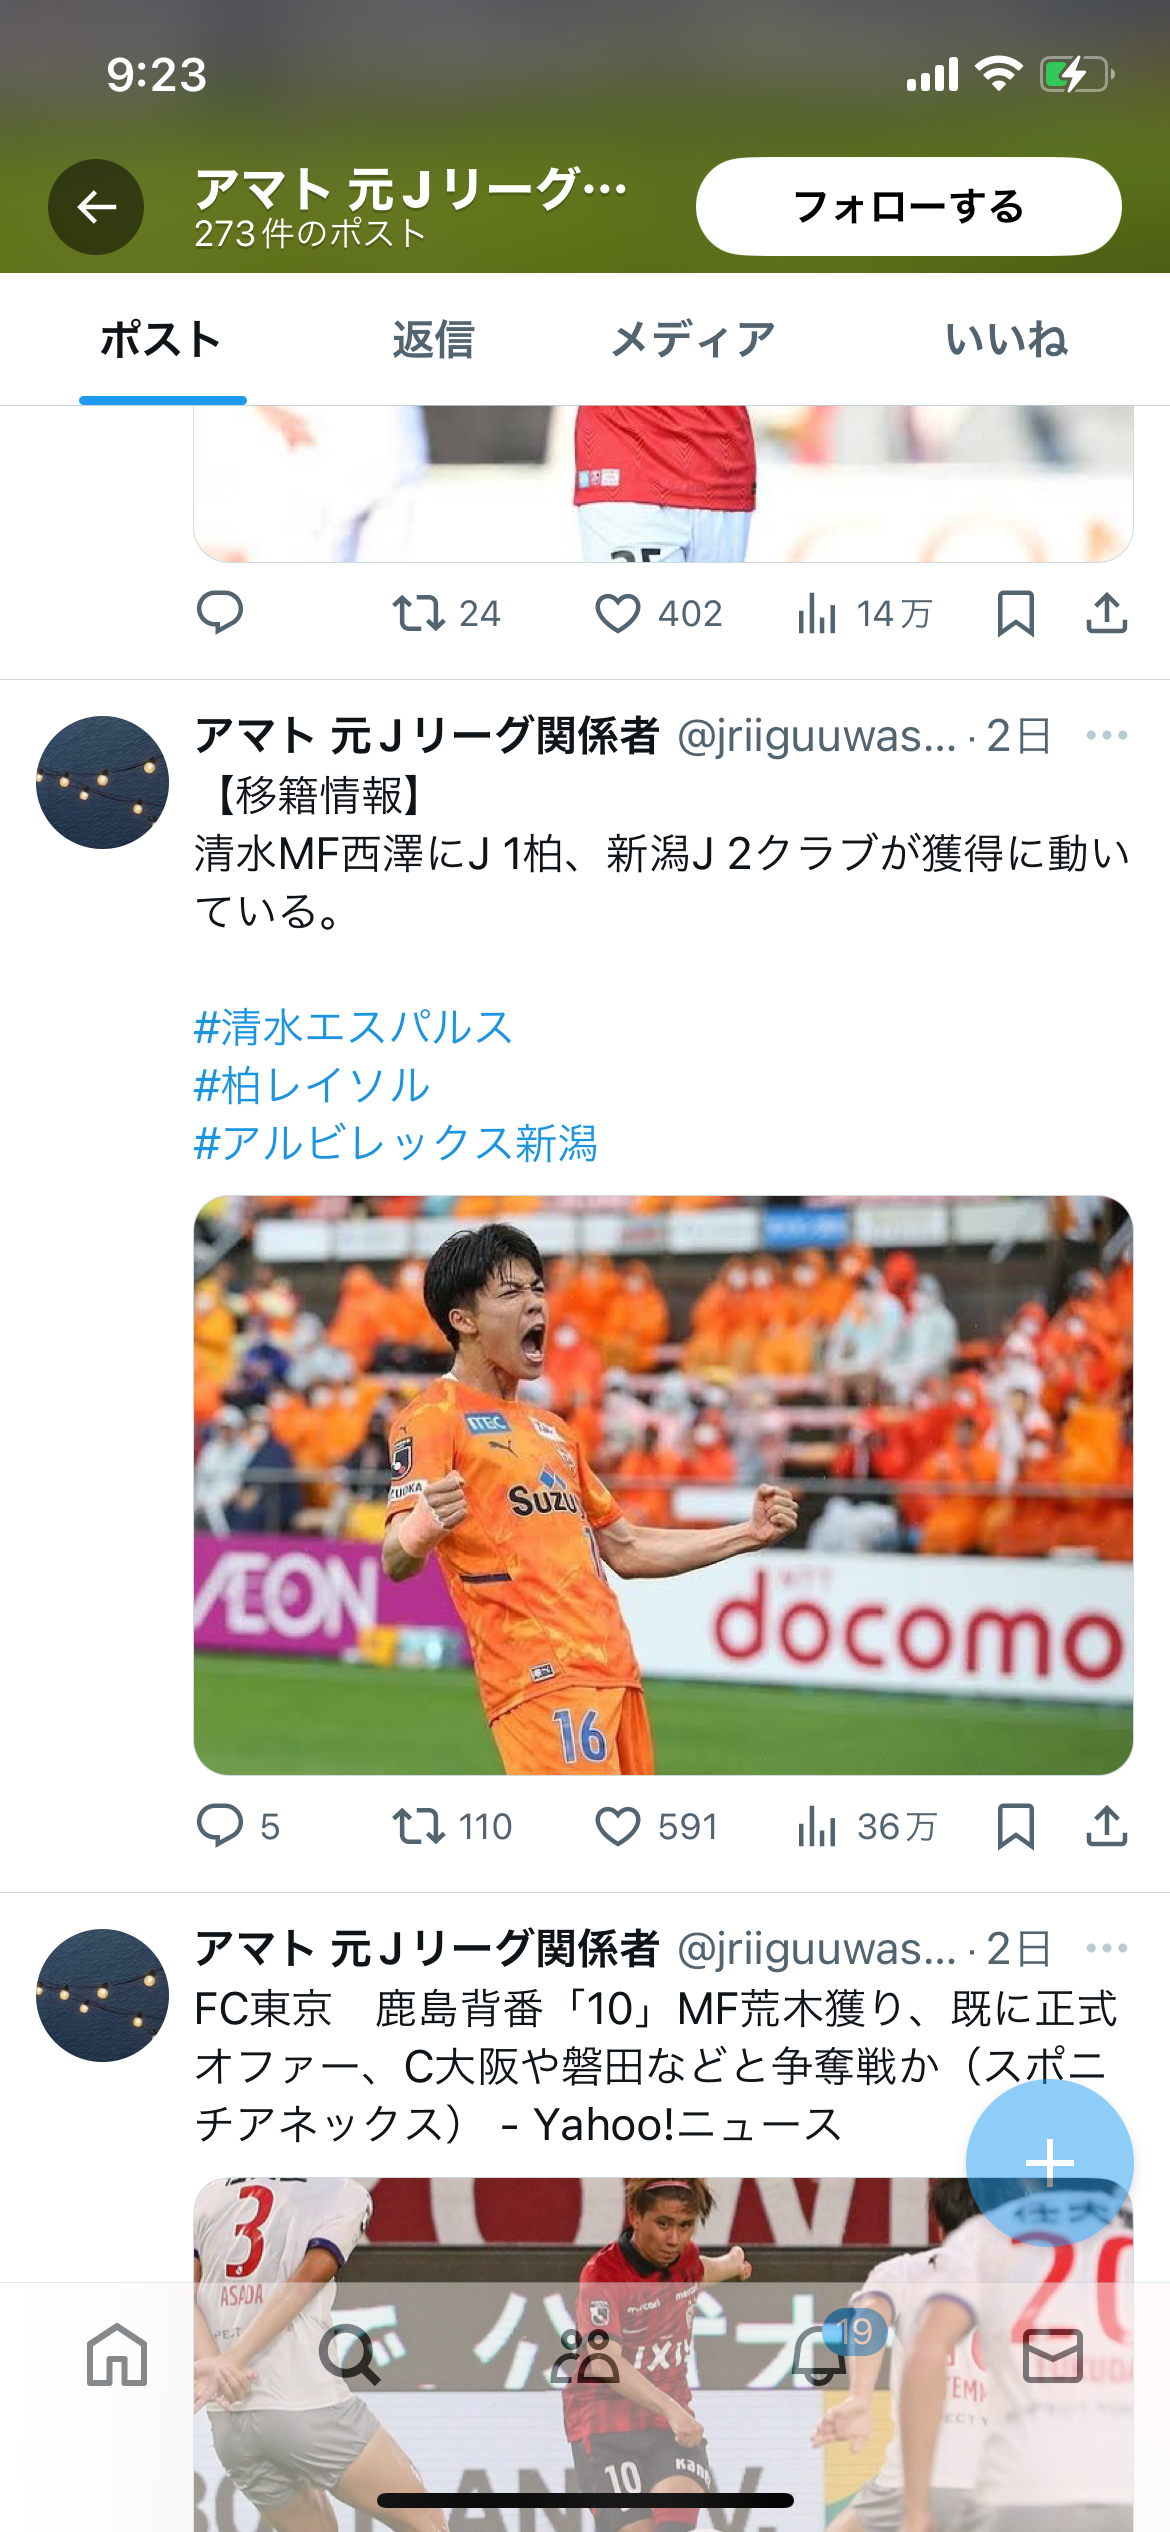Image resolution: width=1170 pixels, height=2532 pixels.
Task: Open the compose new post floating button
Action: click(1049, 2163)
